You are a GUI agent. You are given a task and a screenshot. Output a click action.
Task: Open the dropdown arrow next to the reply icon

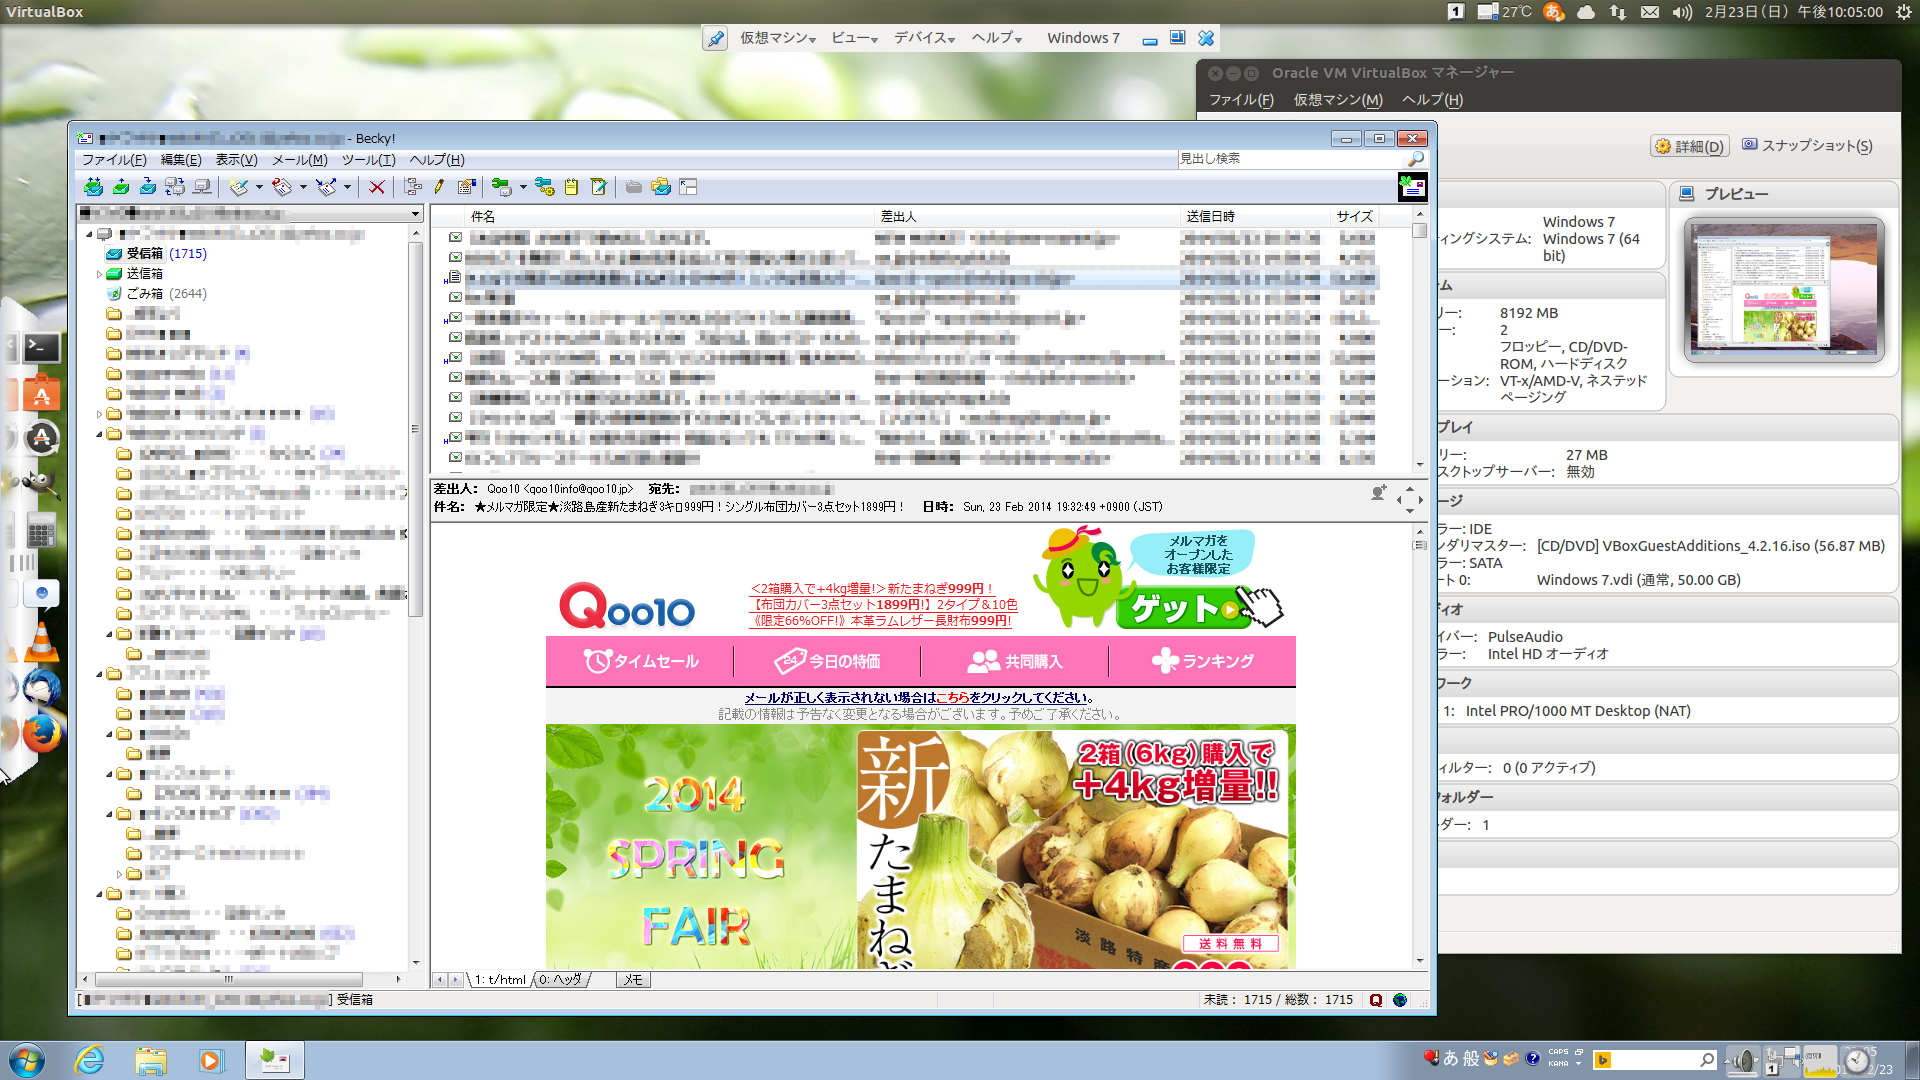coord(303,187)
